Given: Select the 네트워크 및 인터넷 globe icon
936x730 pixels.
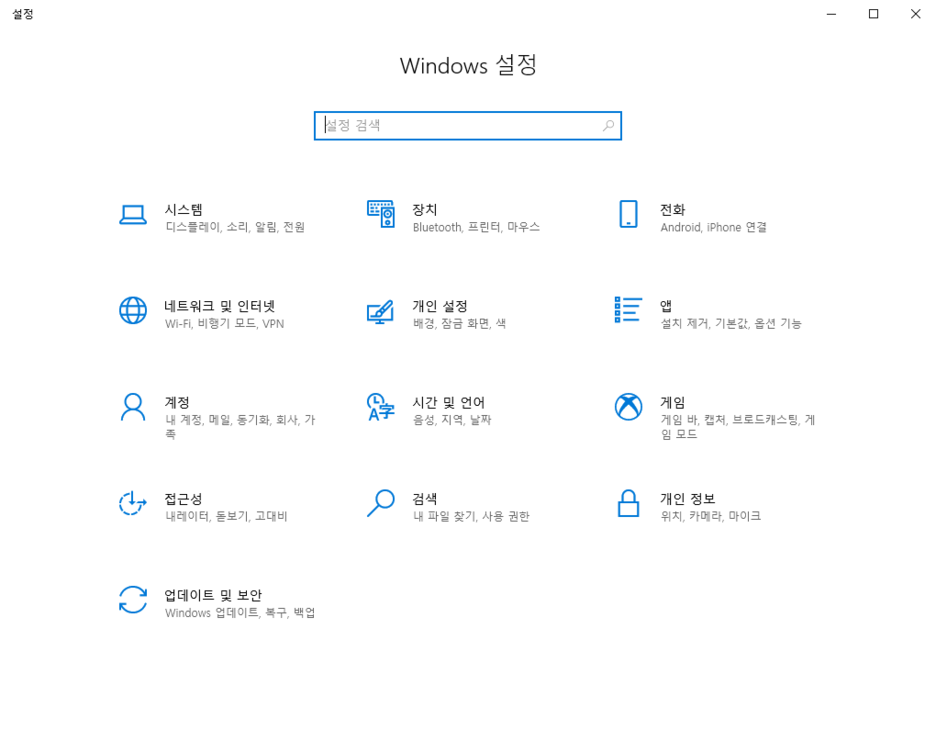Looking at the screenshot, I should click(133, 310).
